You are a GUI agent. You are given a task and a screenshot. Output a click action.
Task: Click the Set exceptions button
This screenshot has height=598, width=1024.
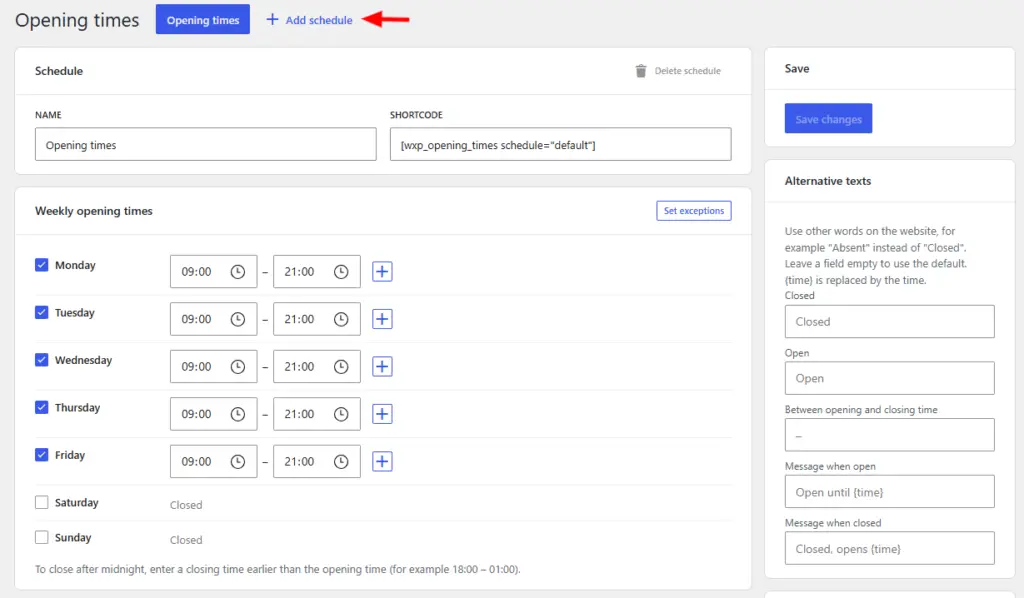pos(694,211)
